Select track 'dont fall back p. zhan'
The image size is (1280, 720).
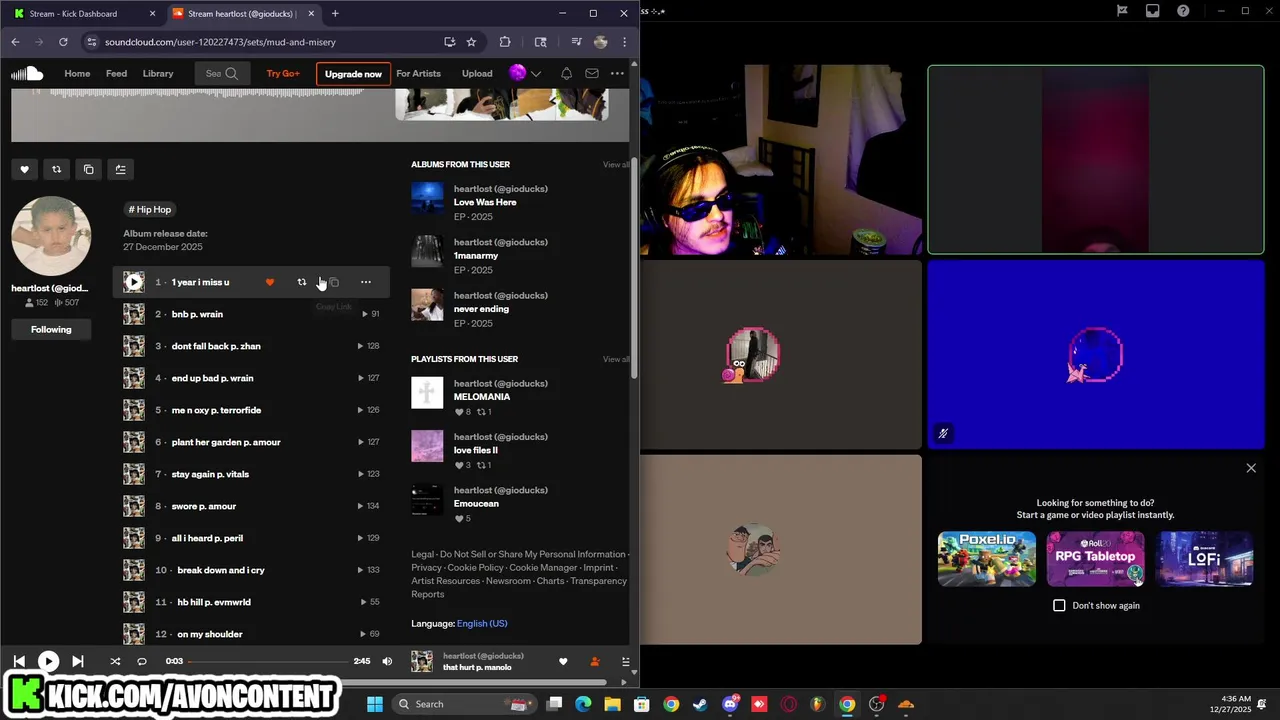[216, 346]
